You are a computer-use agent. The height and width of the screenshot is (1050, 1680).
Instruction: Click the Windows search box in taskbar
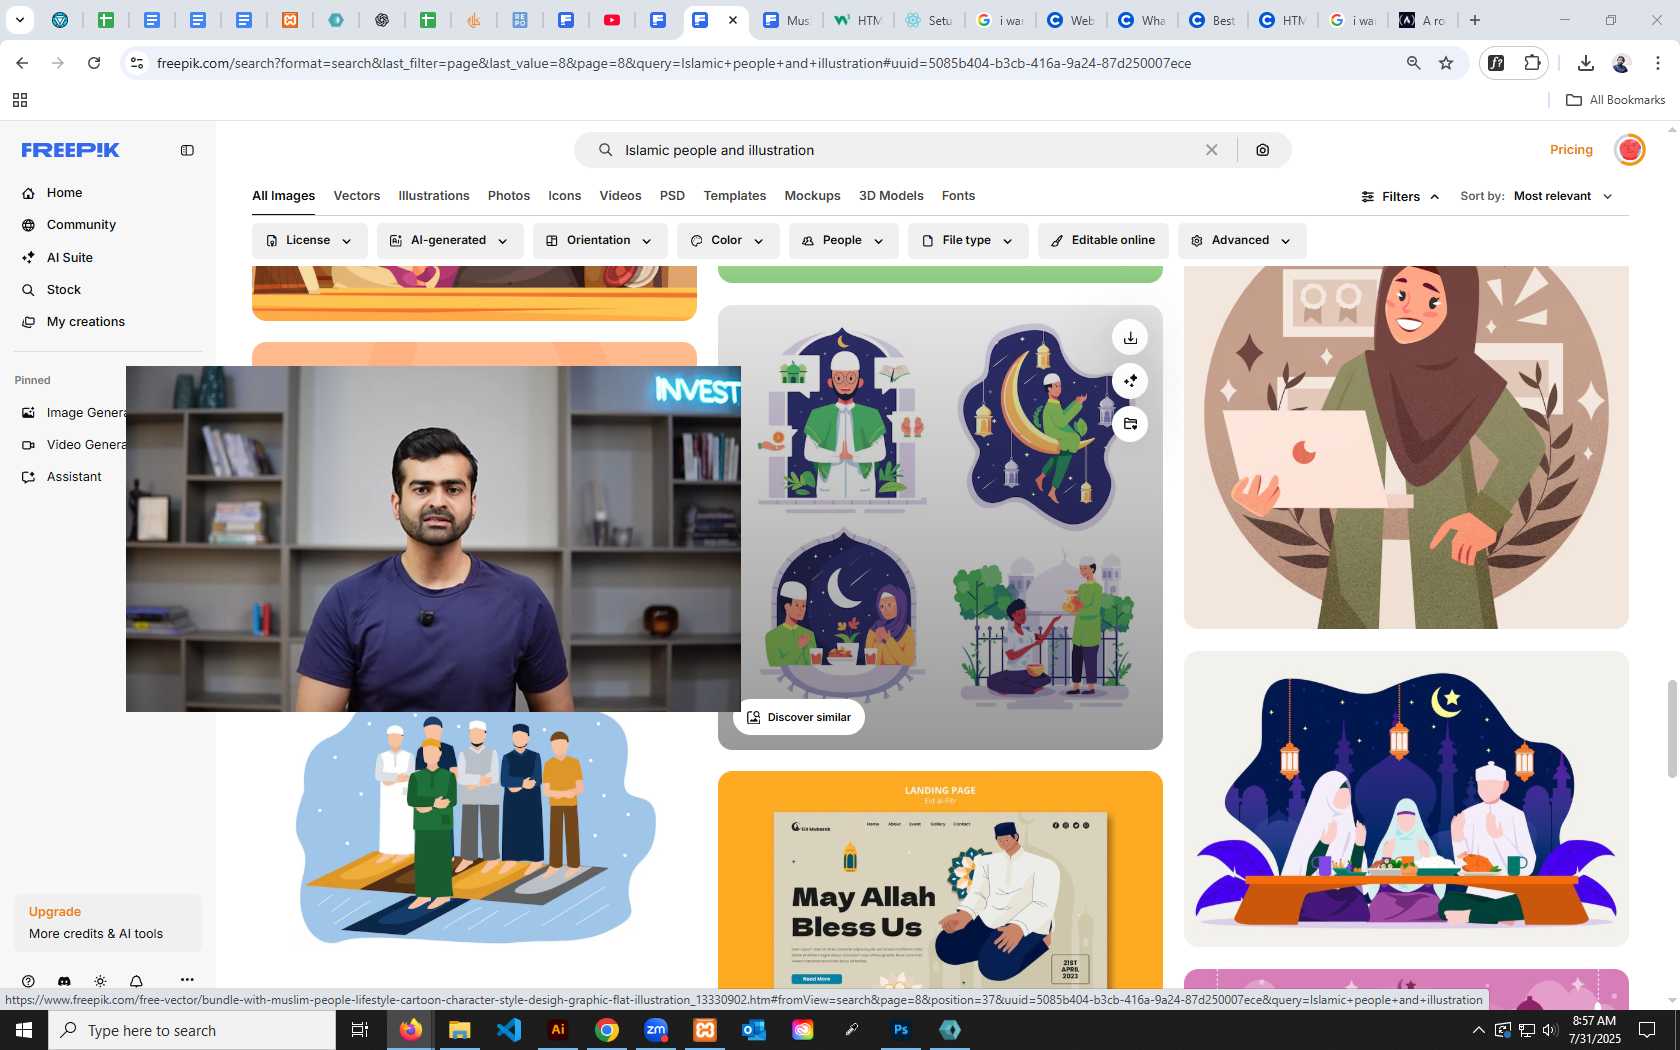[192, 1030]
